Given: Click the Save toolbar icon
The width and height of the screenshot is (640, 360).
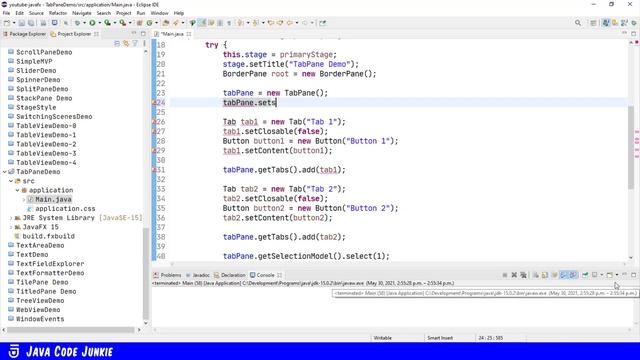Looking at the screenshot, I should pyautogui.click(x=22, y=23).
